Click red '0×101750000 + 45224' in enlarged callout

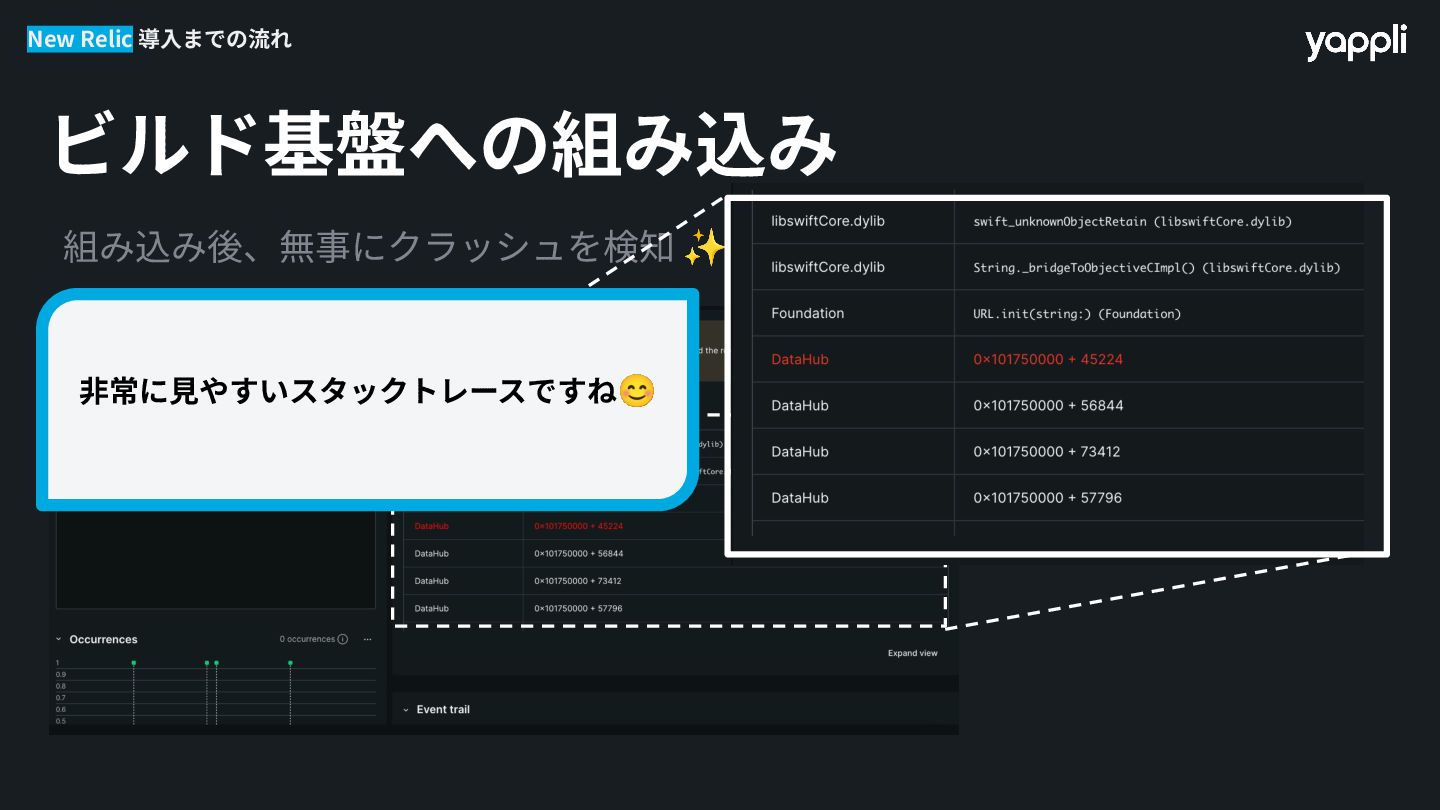click(1048, 359)
